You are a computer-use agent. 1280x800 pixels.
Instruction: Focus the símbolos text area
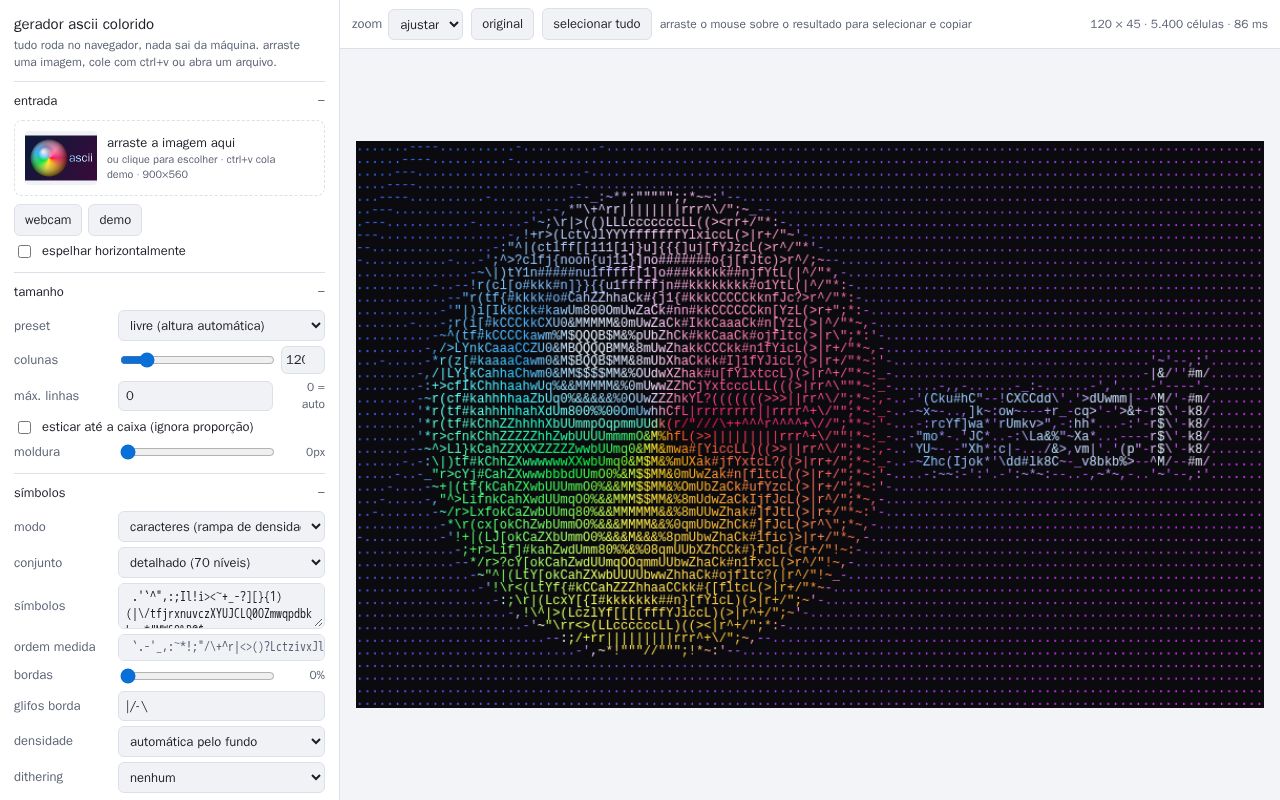(x=221, y=606)
